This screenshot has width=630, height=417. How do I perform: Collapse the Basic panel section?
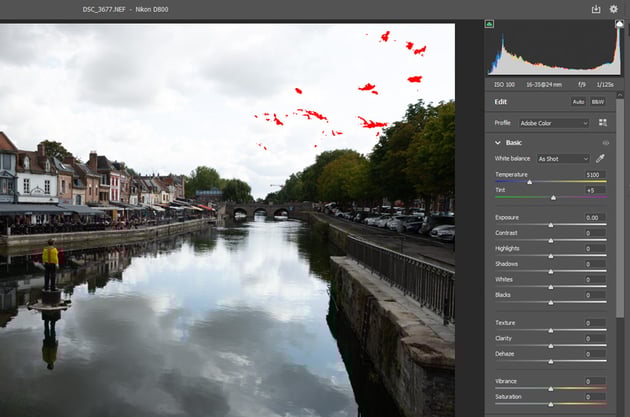(x=498, y=143)
